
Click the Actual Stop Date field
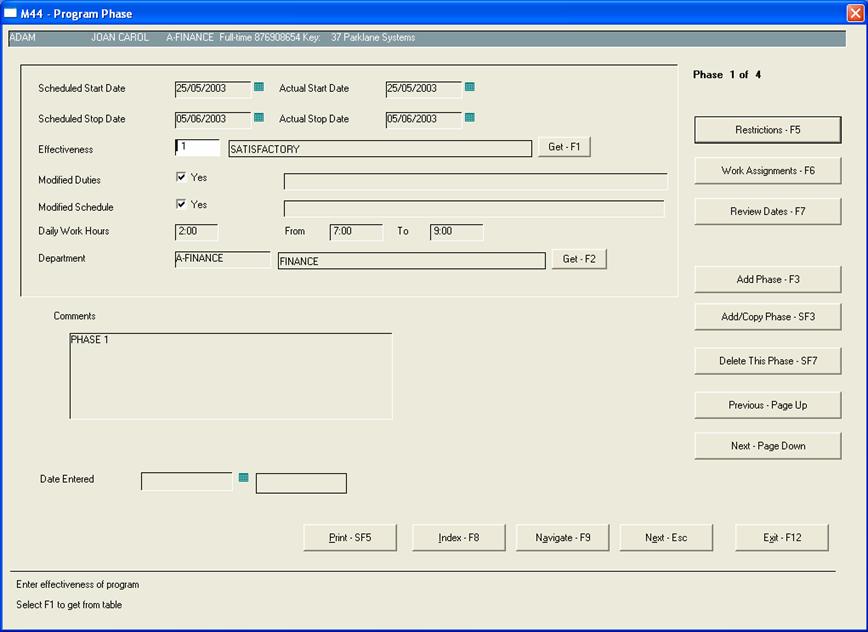coord(423,119)
